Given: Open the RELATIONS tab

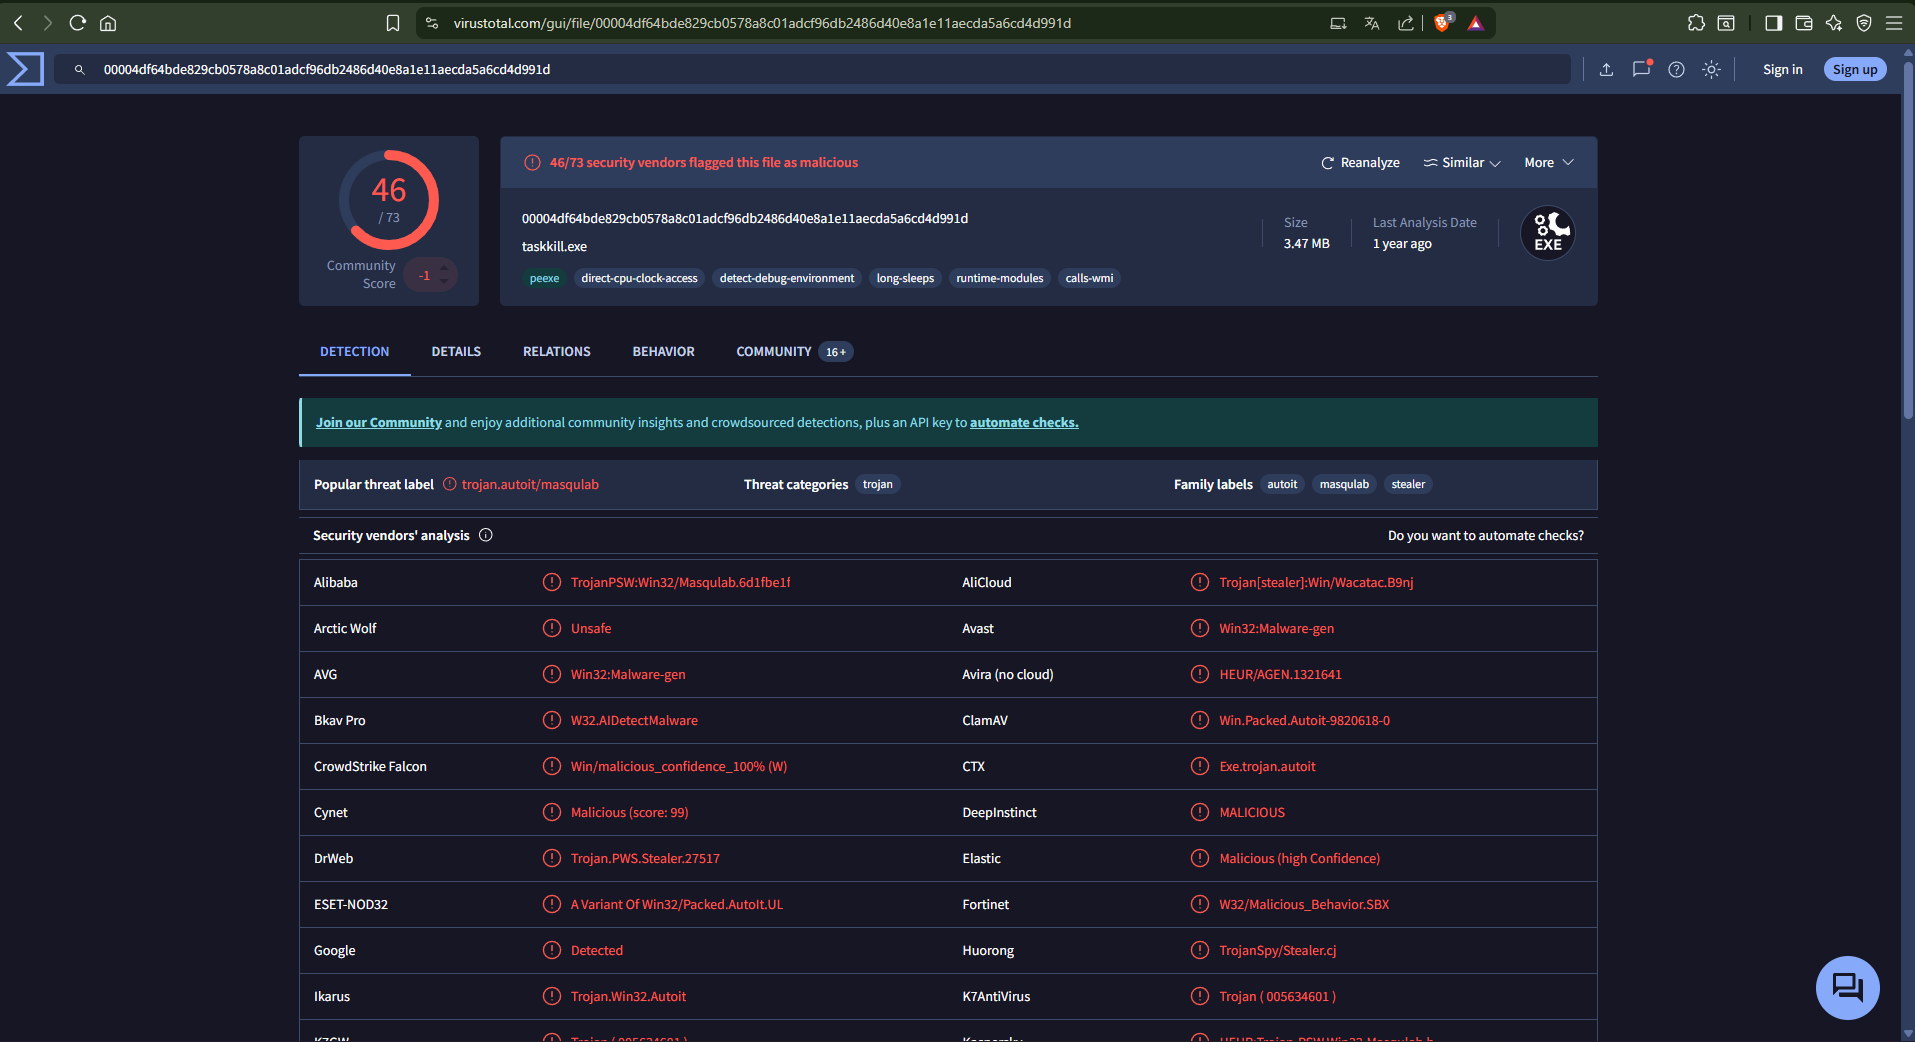Looking at the screenshot, I should tap(557, 352).
